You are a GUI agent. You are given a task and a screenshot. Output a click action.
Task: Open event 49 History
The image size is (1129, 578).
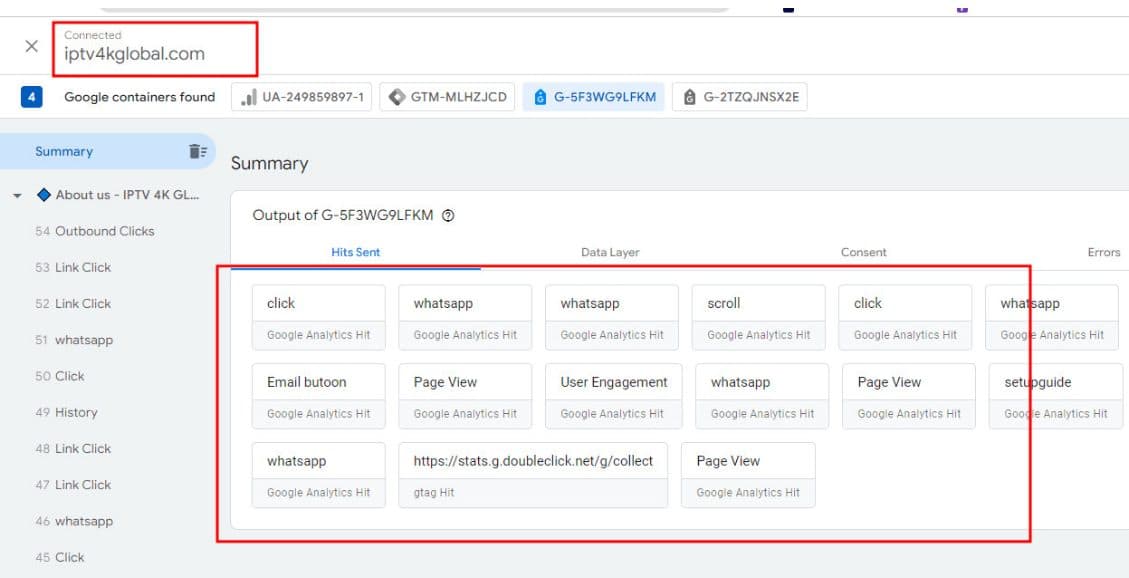(66, 412)
